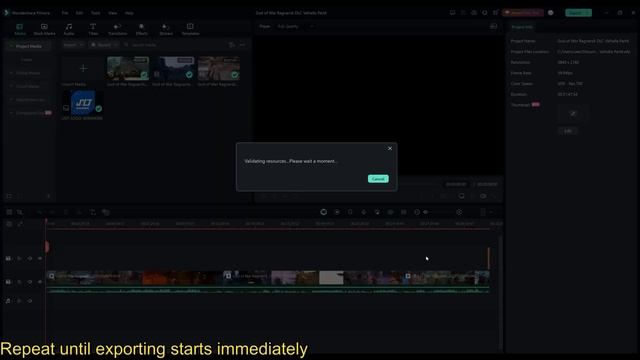Open the timeline settings gear icon
Screen dimensions: 640x360
click(459, 212)
